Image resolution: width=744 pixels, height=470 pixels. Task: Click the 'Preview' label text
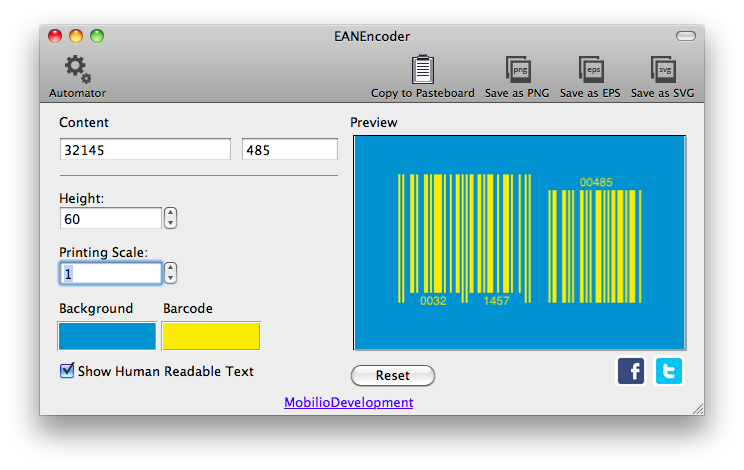(373, 122)
